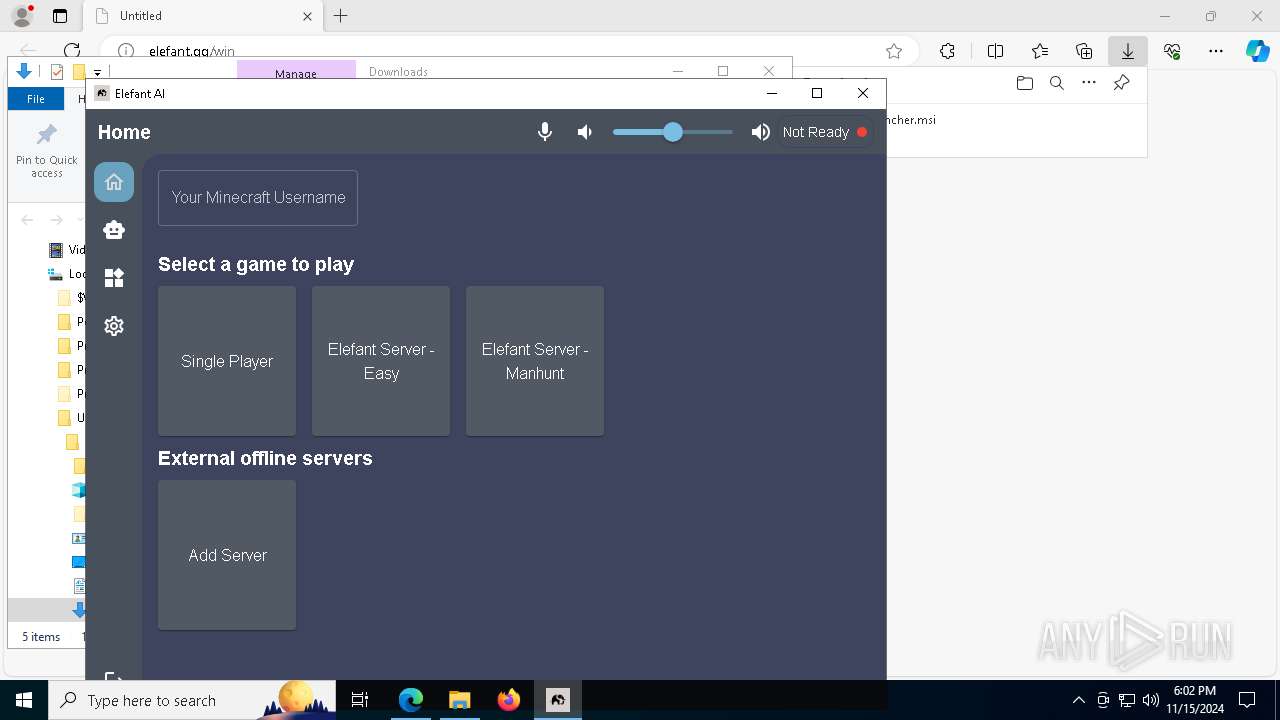Pin the Edge downloads panel
Image resolution: width=1280 pixels, height=720 pixels.
pyautogui.click(x=1121, y=83)
